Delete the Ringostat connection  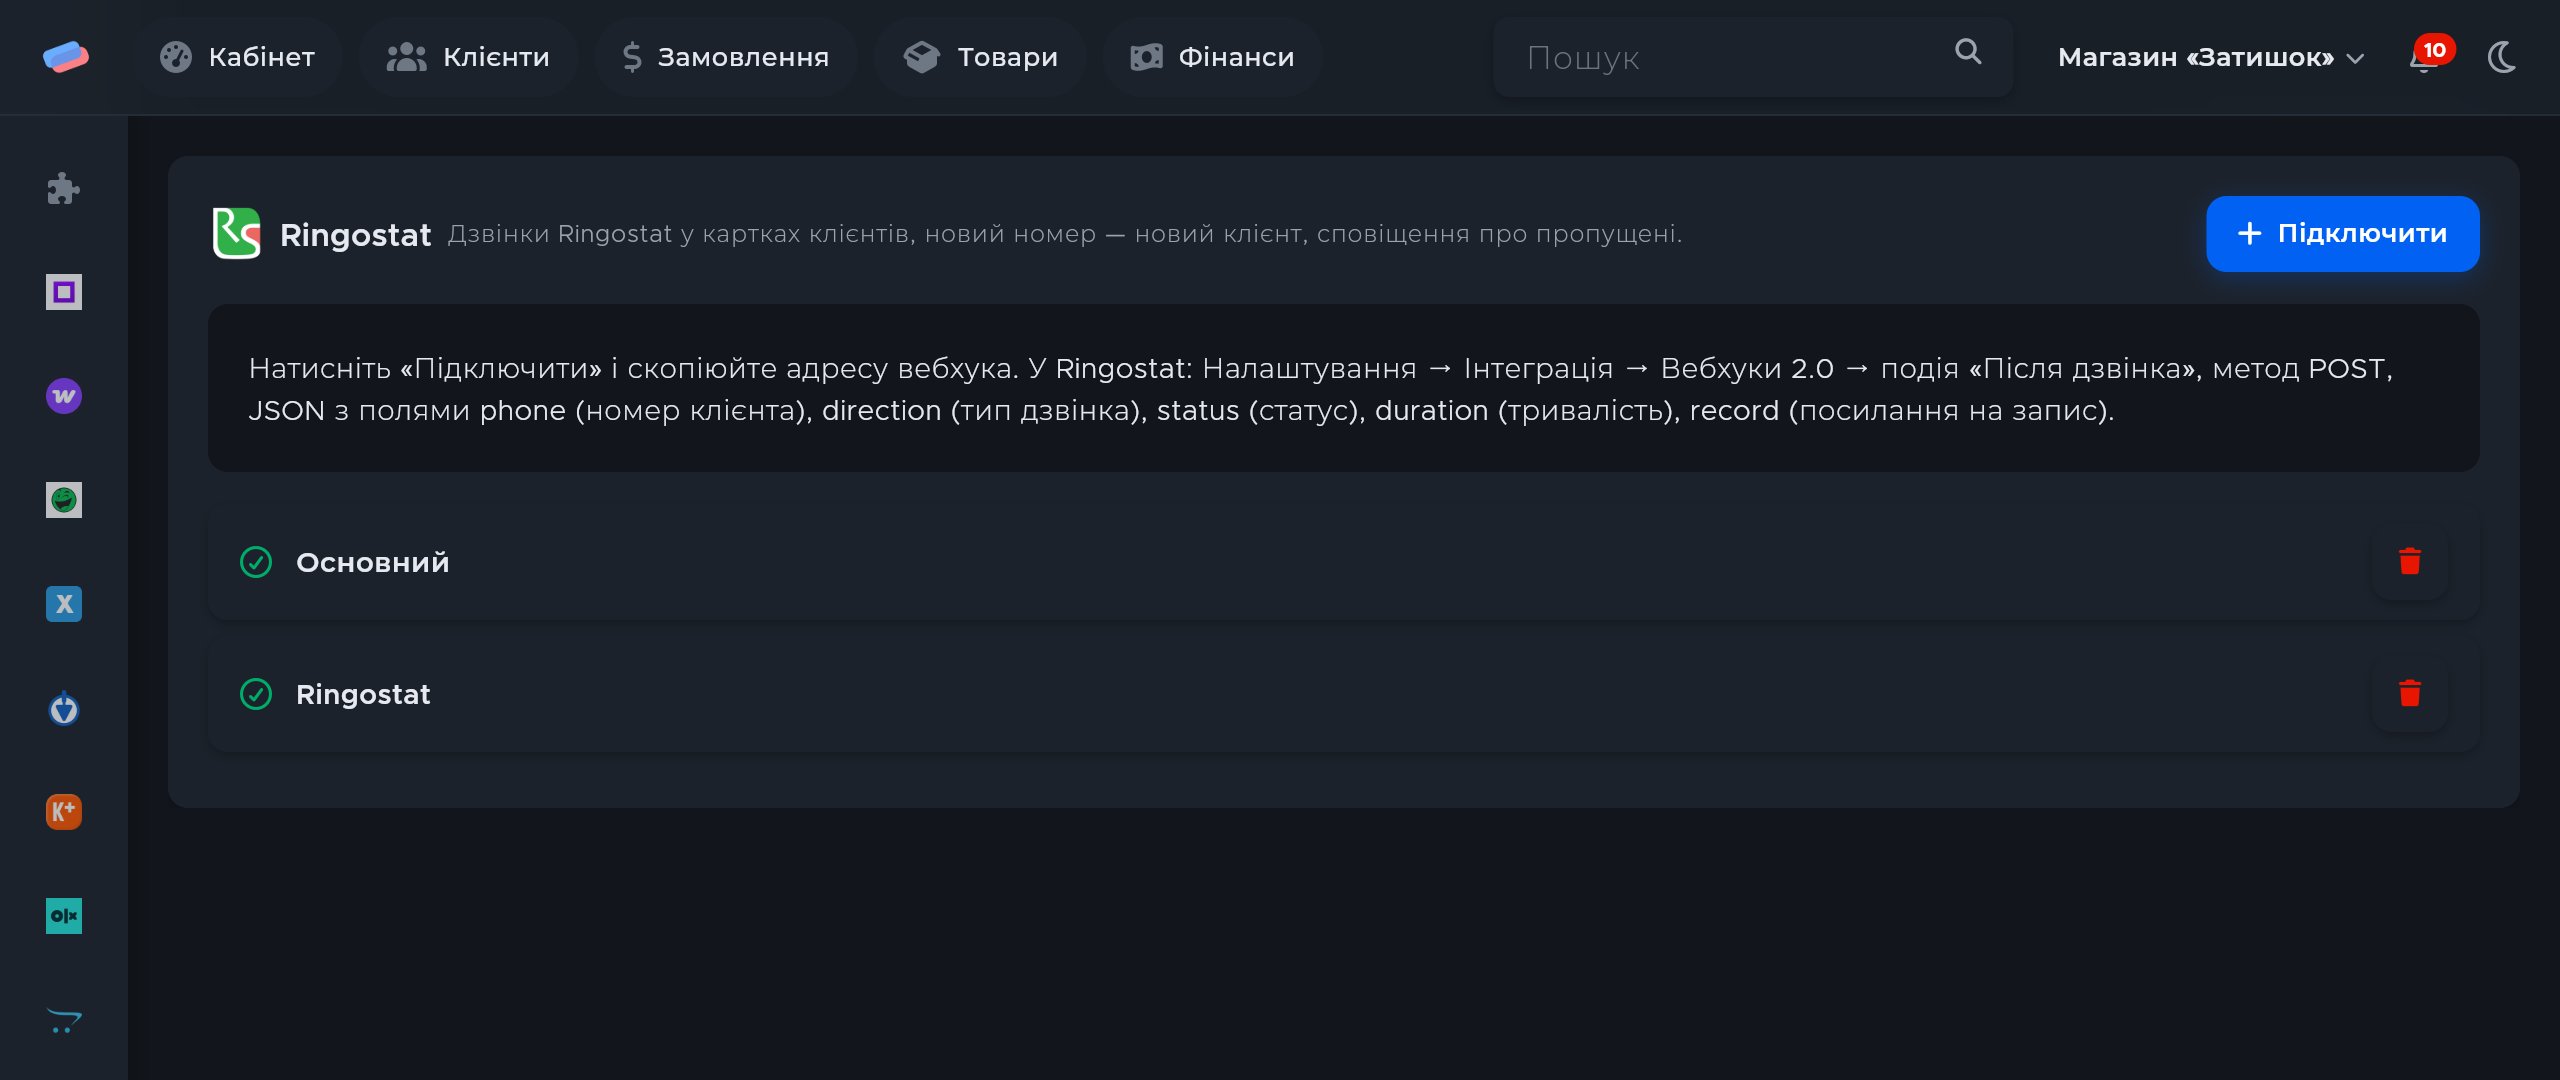tap(2409, 694)
